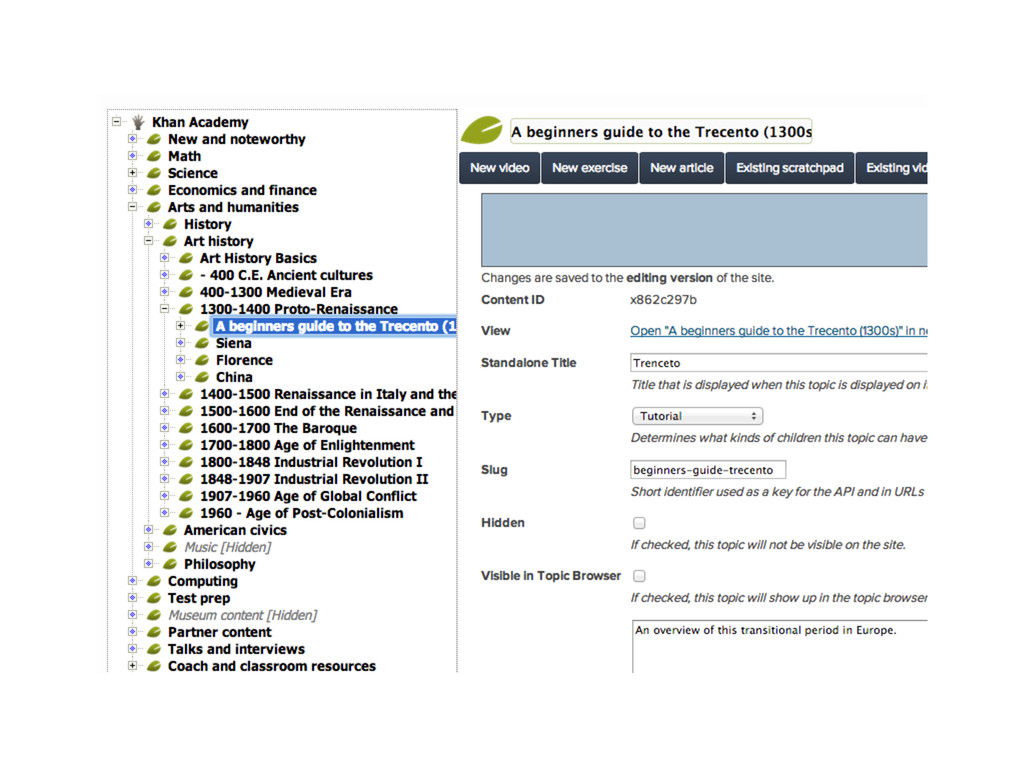Viewport: 1024px width, 768px height.
Task: Click the leaf icon beside Florence
Action: click(202, 360)
